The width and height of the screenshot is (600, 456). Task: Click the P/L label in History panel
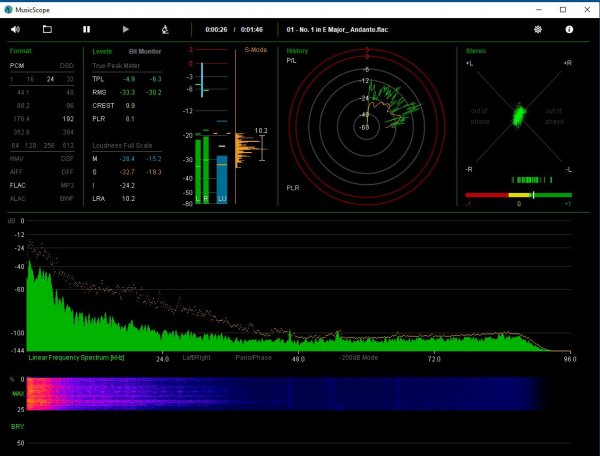coord(291,60)
